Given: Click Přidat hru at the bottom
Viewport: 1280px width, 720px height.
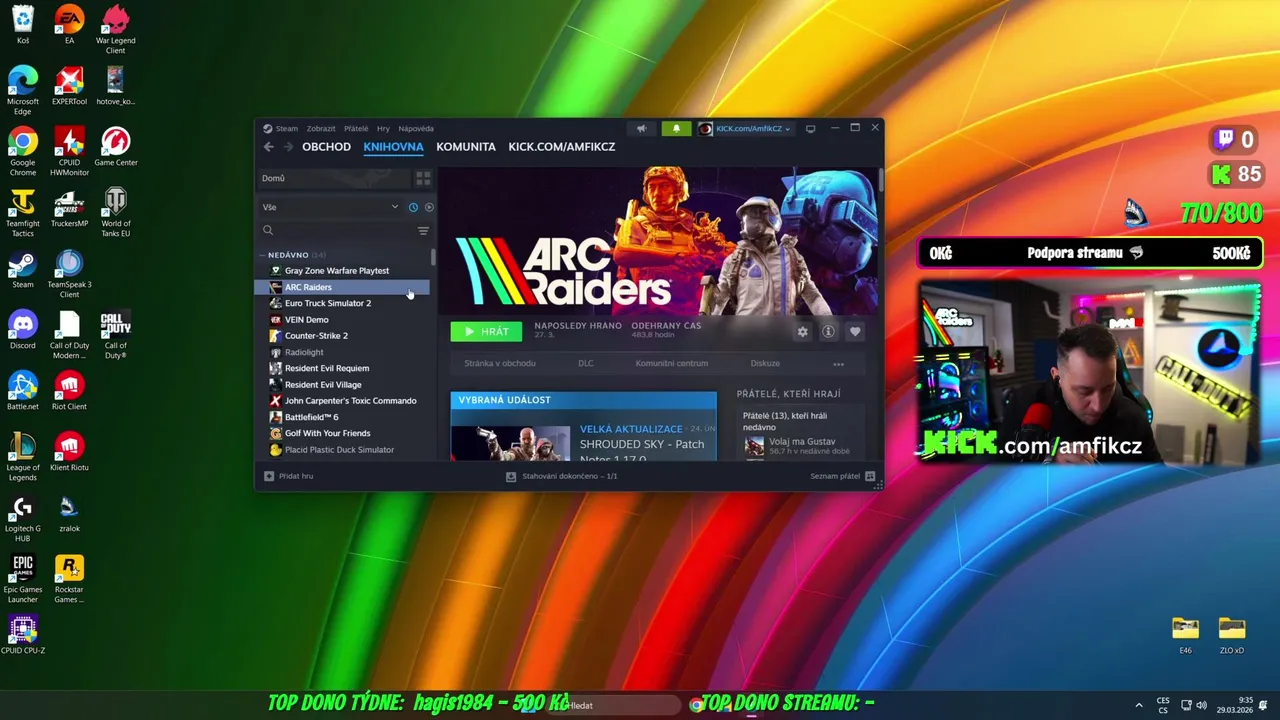Looking at the screenshot, I should (x=289, y=476).
